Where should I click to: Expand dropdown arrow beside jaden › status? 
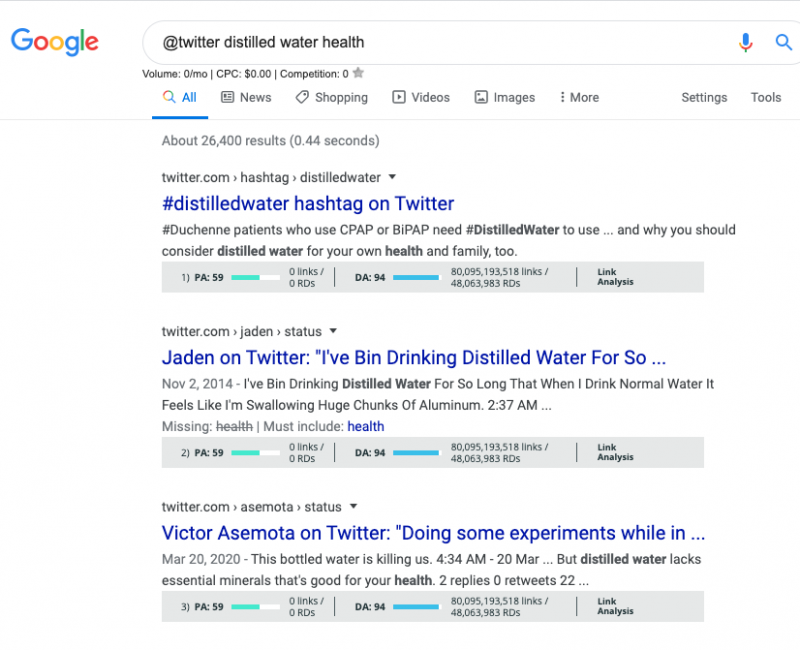[x=333, y=331]
